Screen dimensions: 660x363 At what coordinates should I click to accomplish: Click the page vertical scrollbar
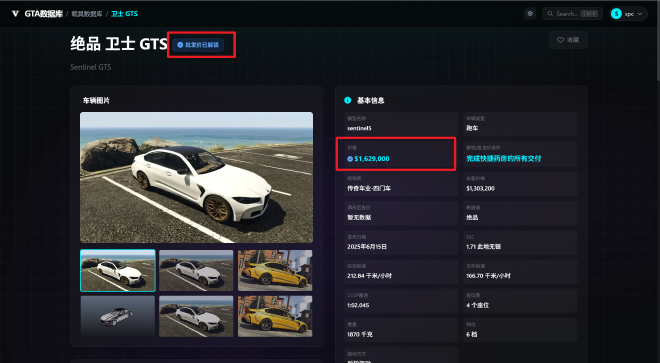click(x=657, y=42)
